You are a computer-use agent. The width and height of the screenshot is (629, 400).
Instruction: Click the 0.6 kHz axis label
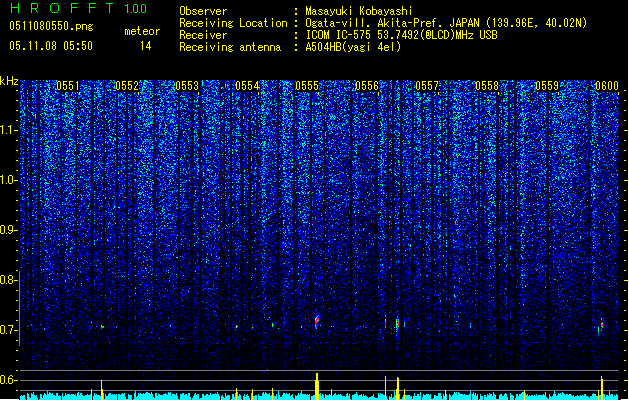[x=9, y=380]
